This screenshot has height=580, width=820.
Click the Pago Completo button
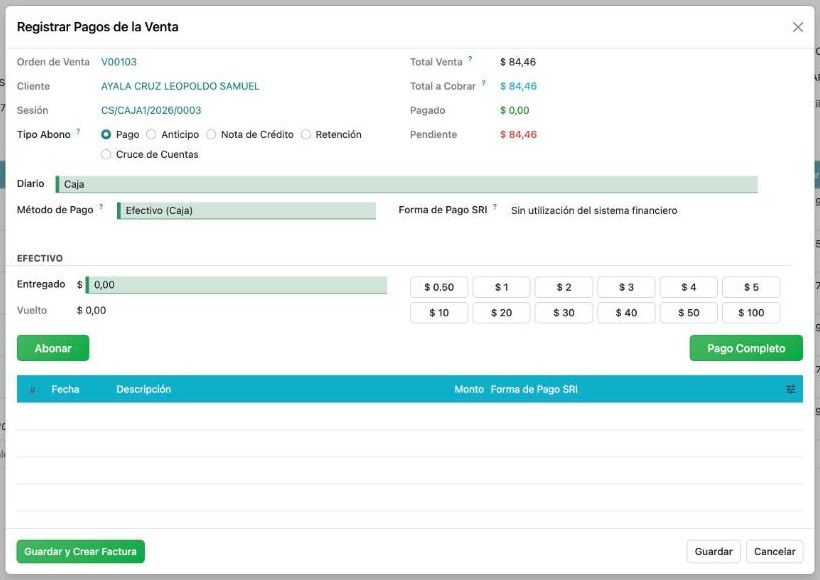pyautogui.click(x=746, y=348)
